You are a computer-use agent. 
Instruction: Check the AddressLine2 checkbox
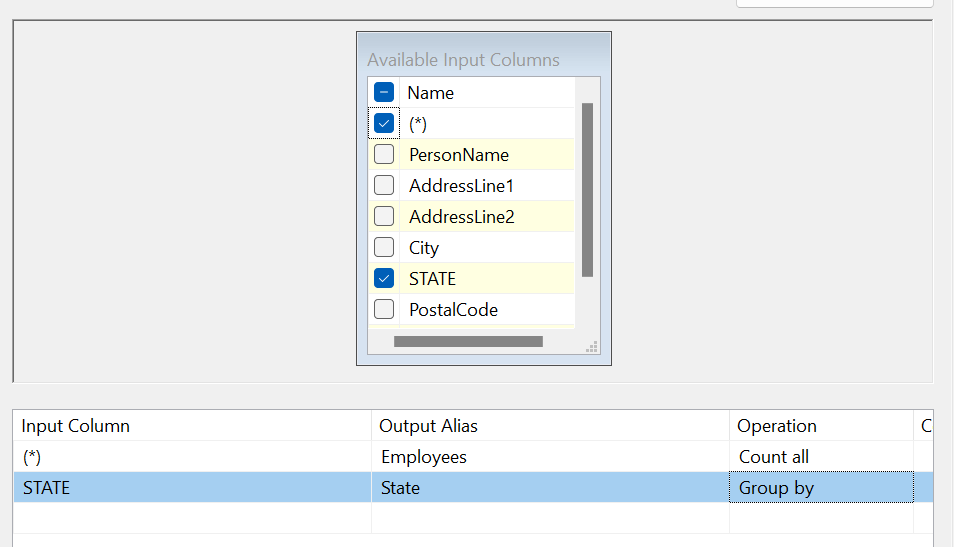(384, 216)
